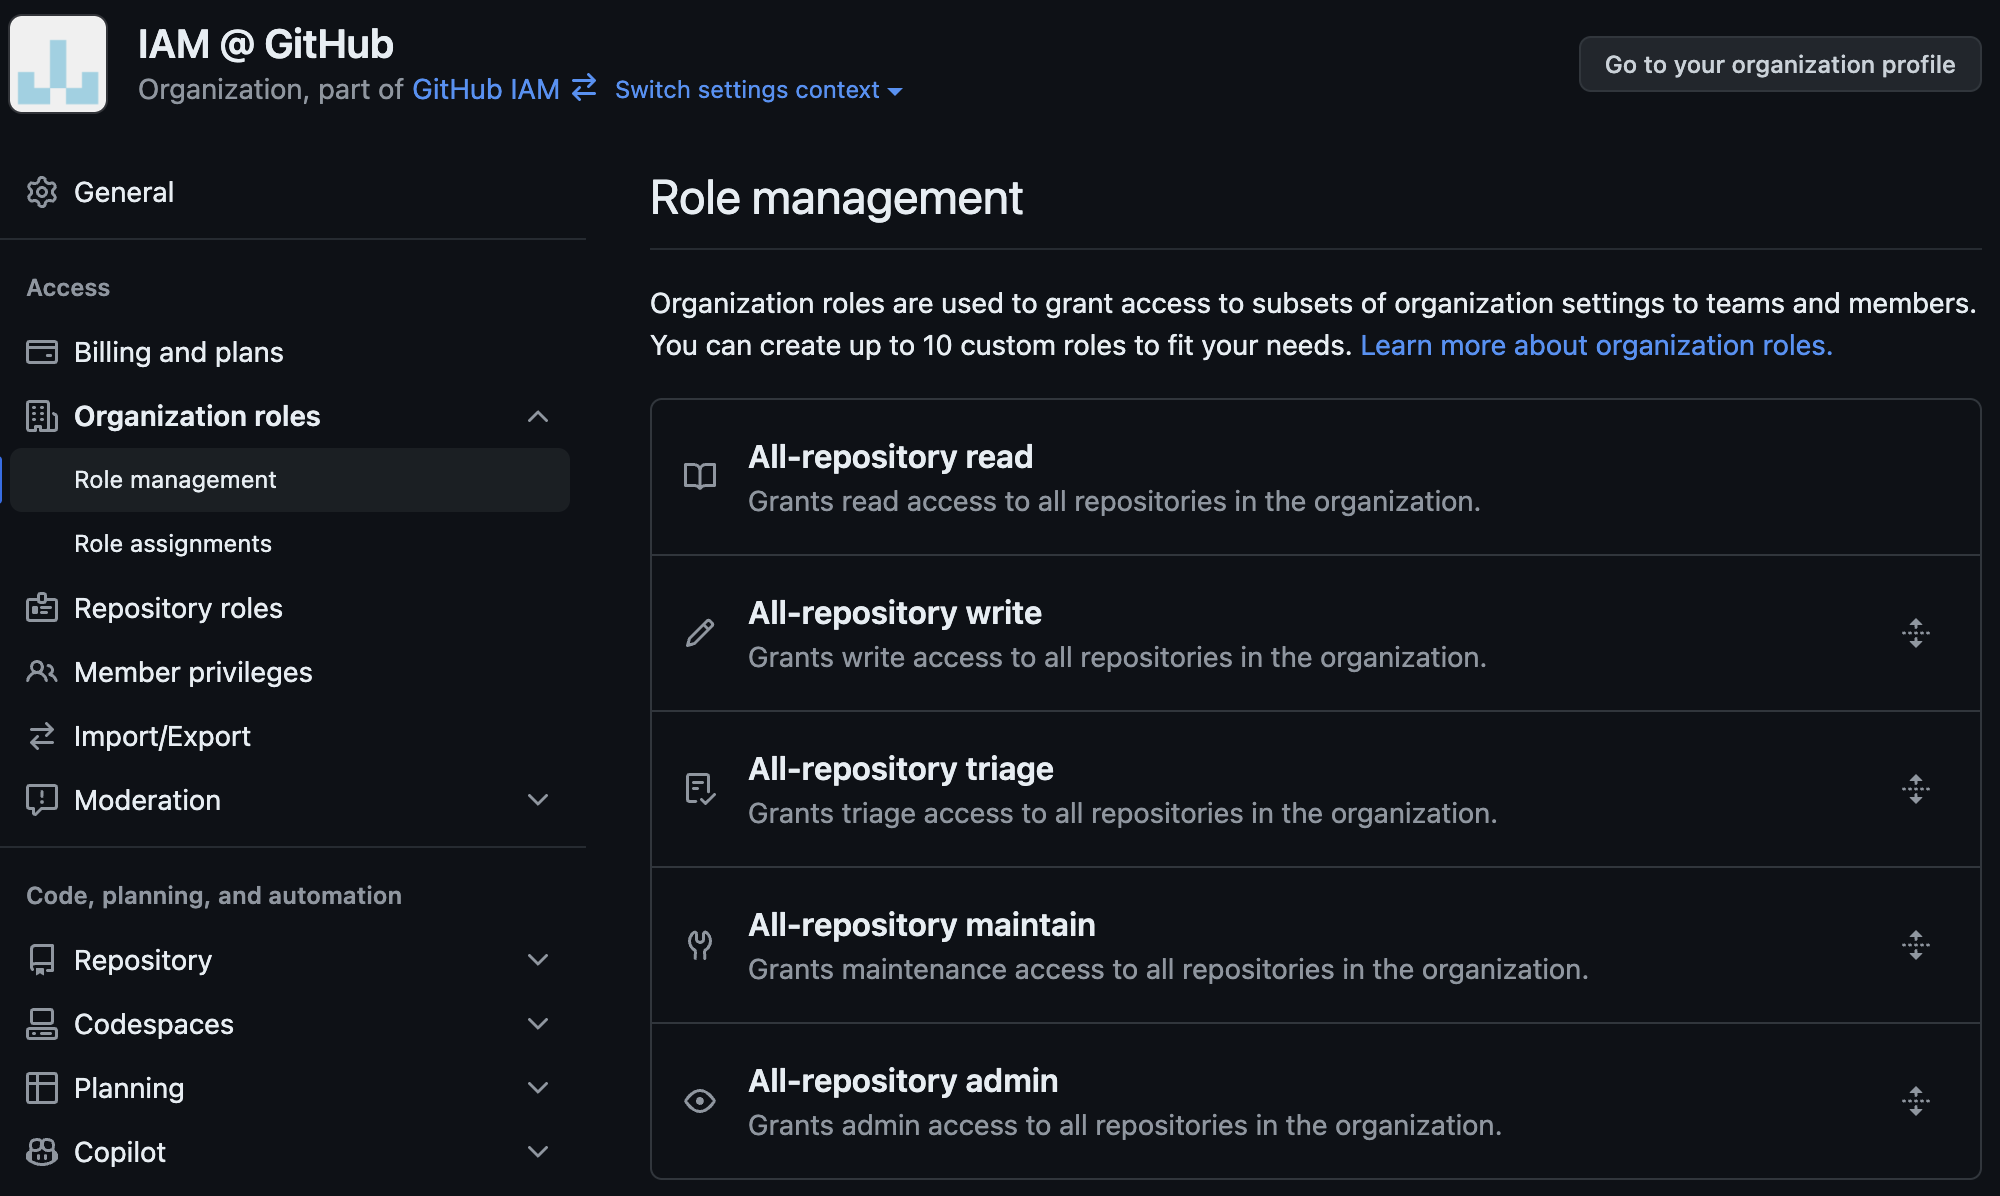2000x1196 pixels.
Task: Click the Copilot icon
Action: 42,1152
